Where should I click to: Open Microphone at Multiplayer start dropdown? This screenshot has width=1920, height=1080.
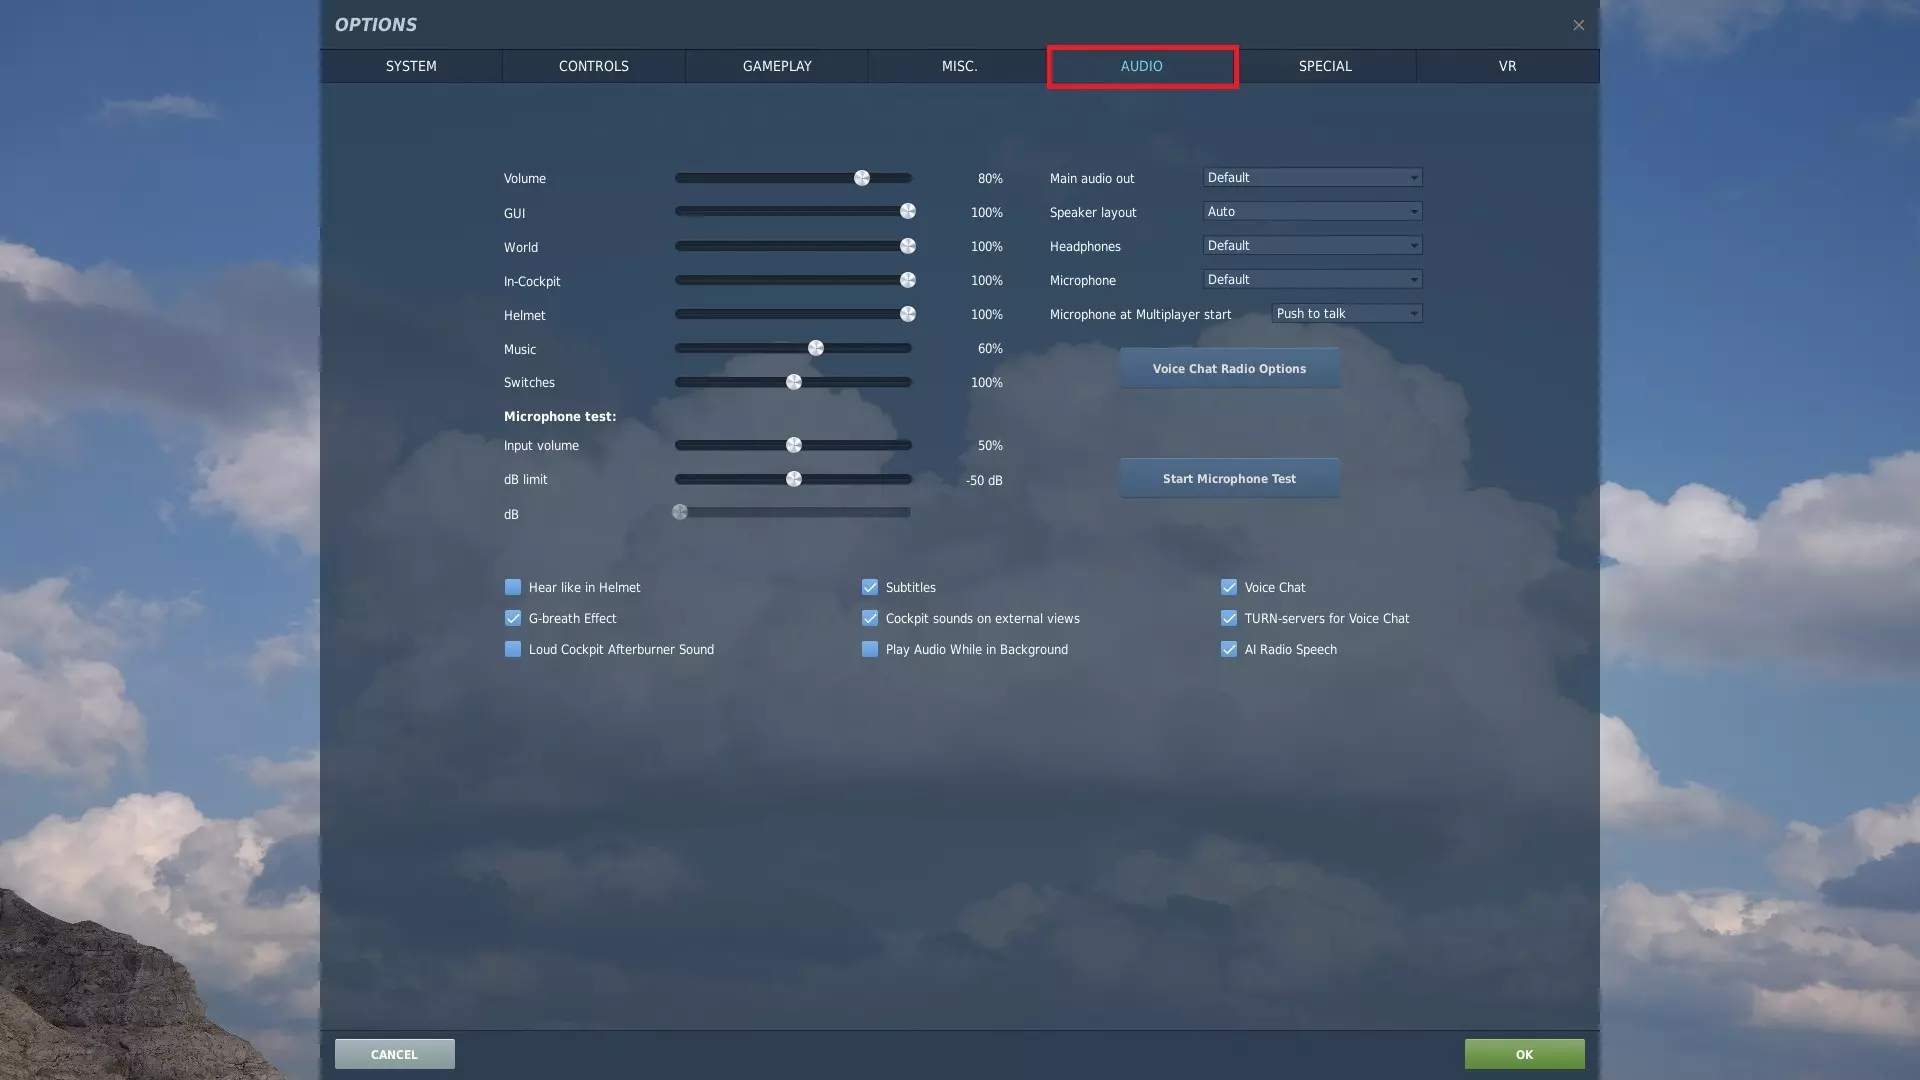click(1346, 314)
